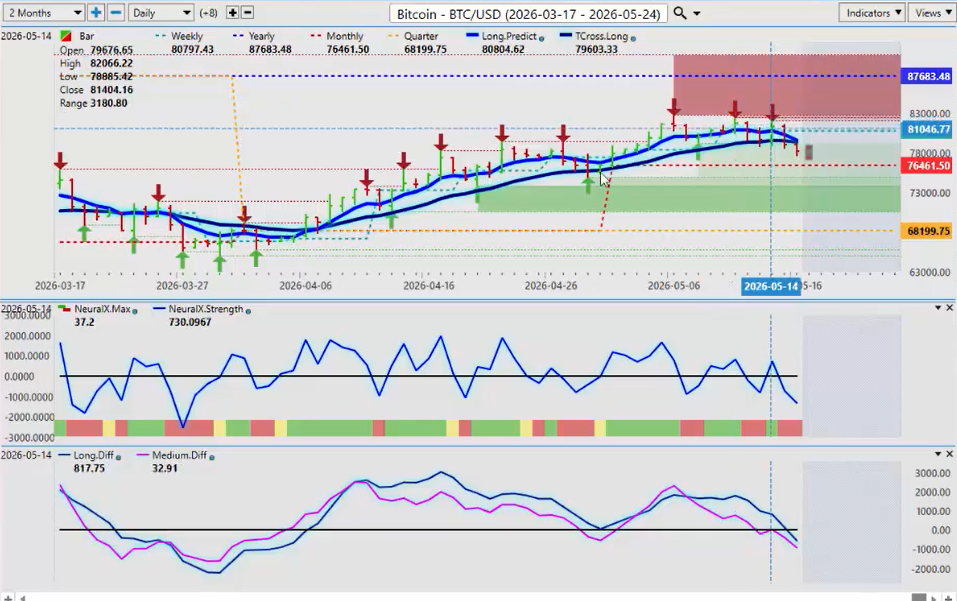Click the blue plus zoom-in button
957x601 pixels.
[x=95, y=13]
